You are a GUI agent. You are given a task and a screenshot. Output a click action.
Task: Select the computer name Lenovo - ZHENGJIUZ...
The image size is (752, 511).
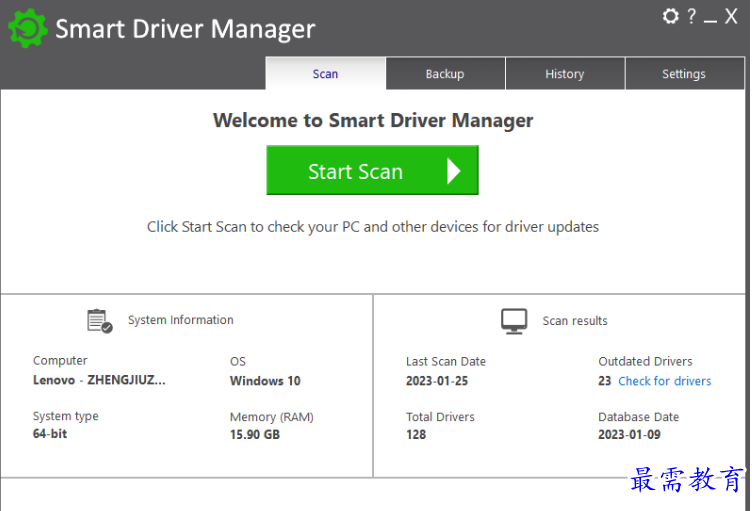pos(99,380)
